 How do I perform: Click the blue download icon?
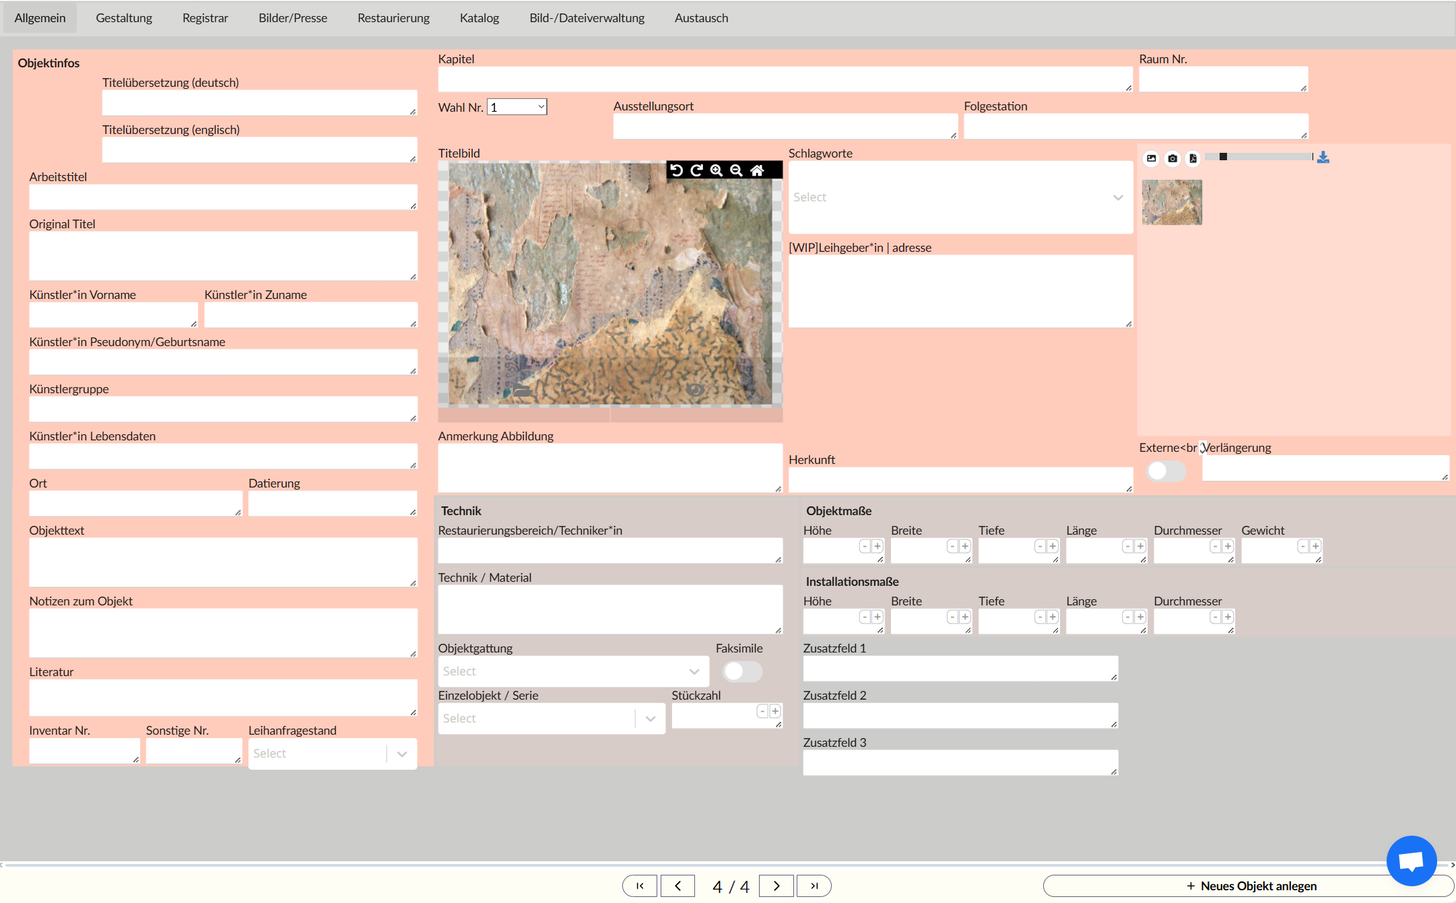[x=1323, y=158]
